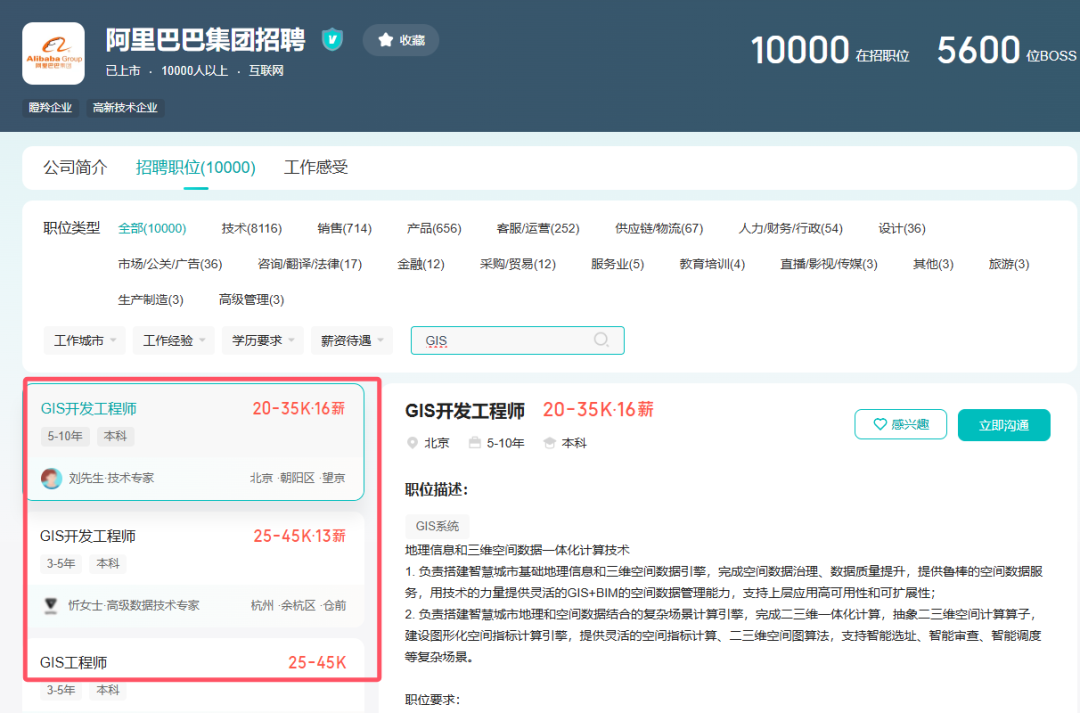The image size is (1080, 713).
Task: Click the GIS search input field
Action: (x=517, y=340)
